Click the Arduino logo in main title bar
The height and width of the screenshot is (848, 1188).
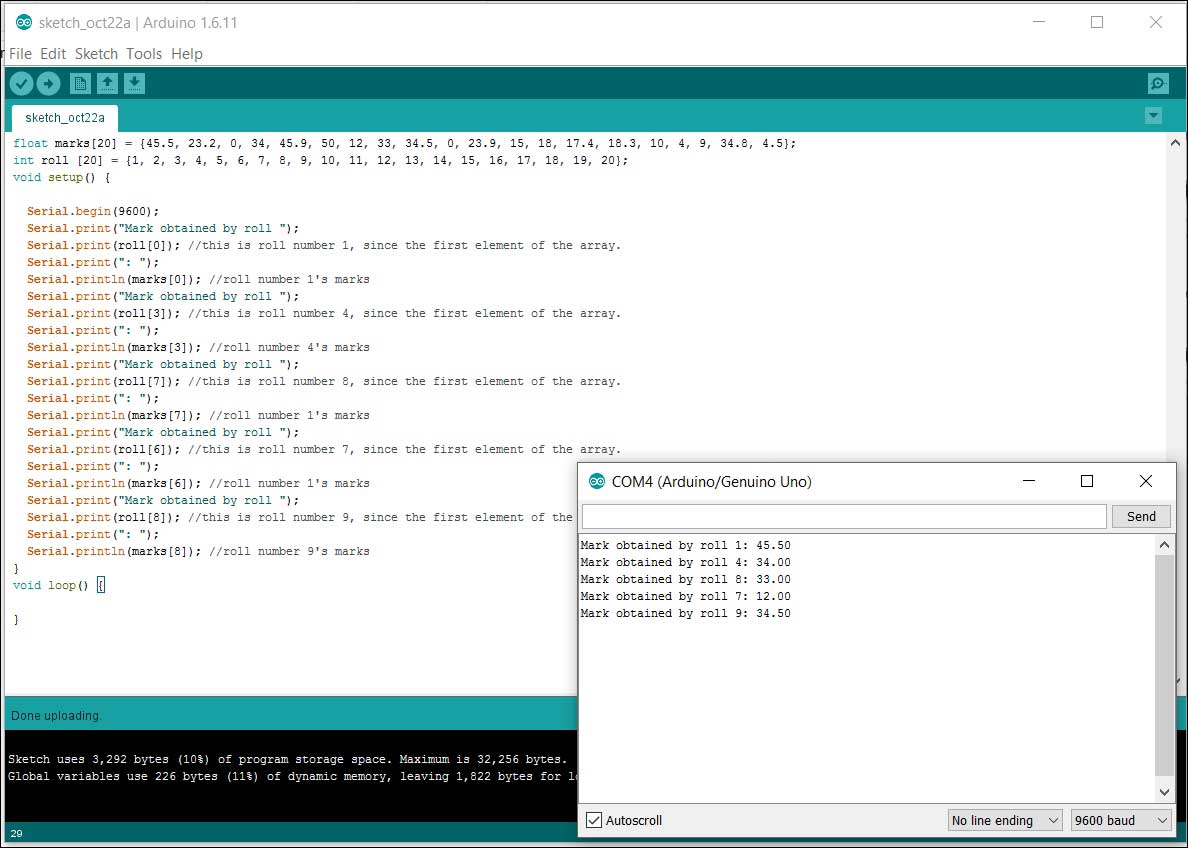point(24,22)
